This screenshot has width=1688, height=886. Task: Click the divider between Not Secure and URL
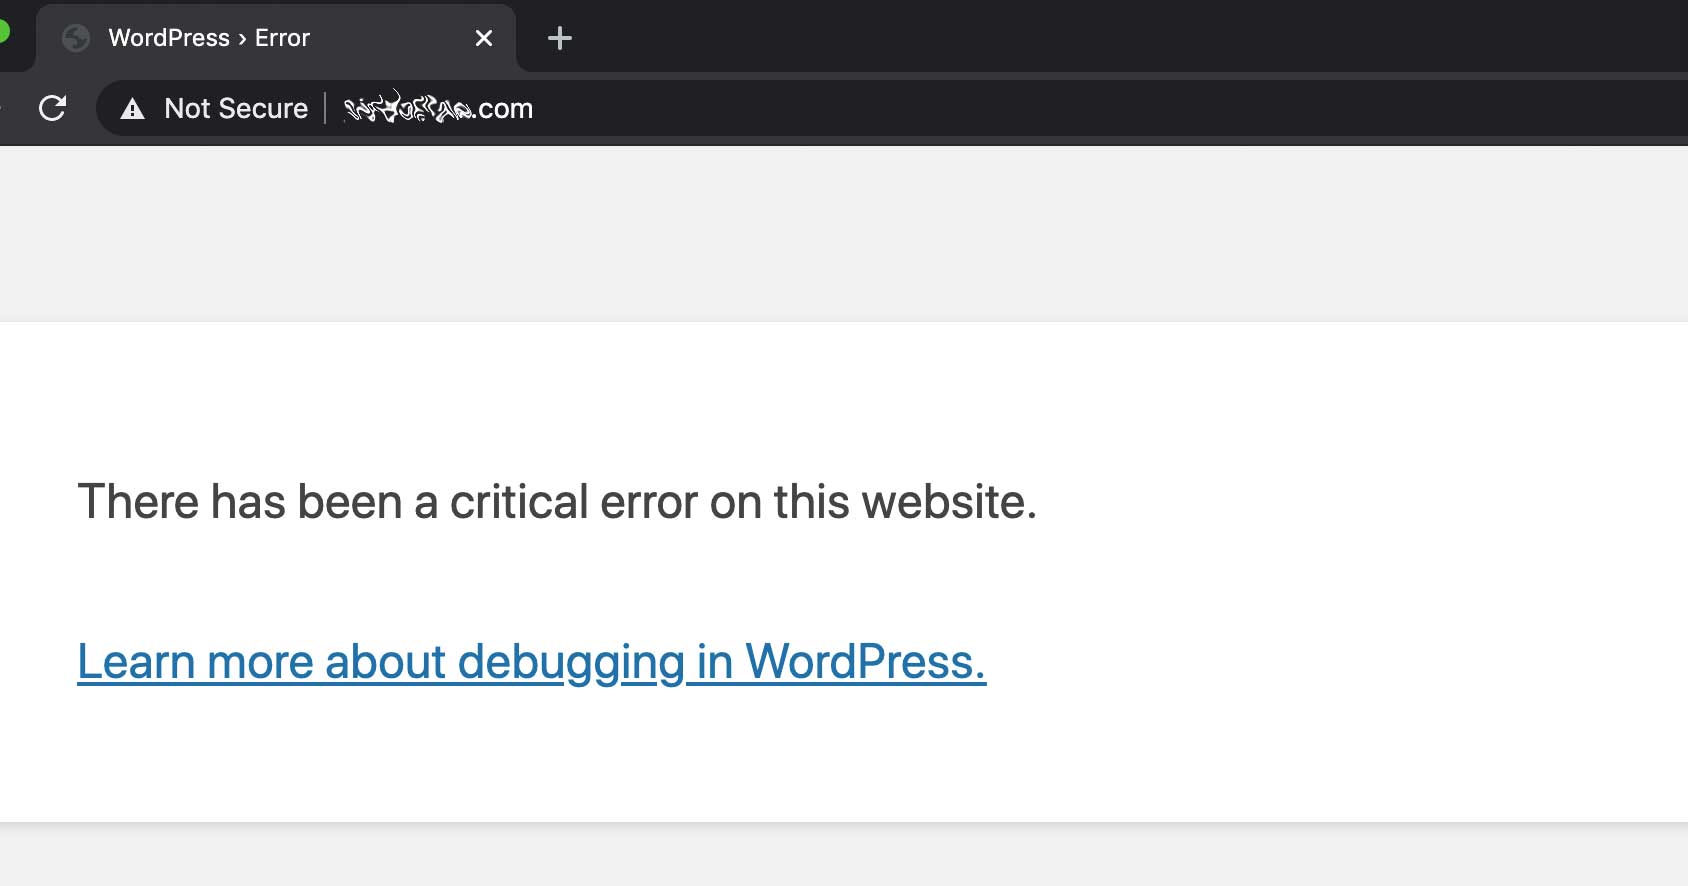coord(325,108)
